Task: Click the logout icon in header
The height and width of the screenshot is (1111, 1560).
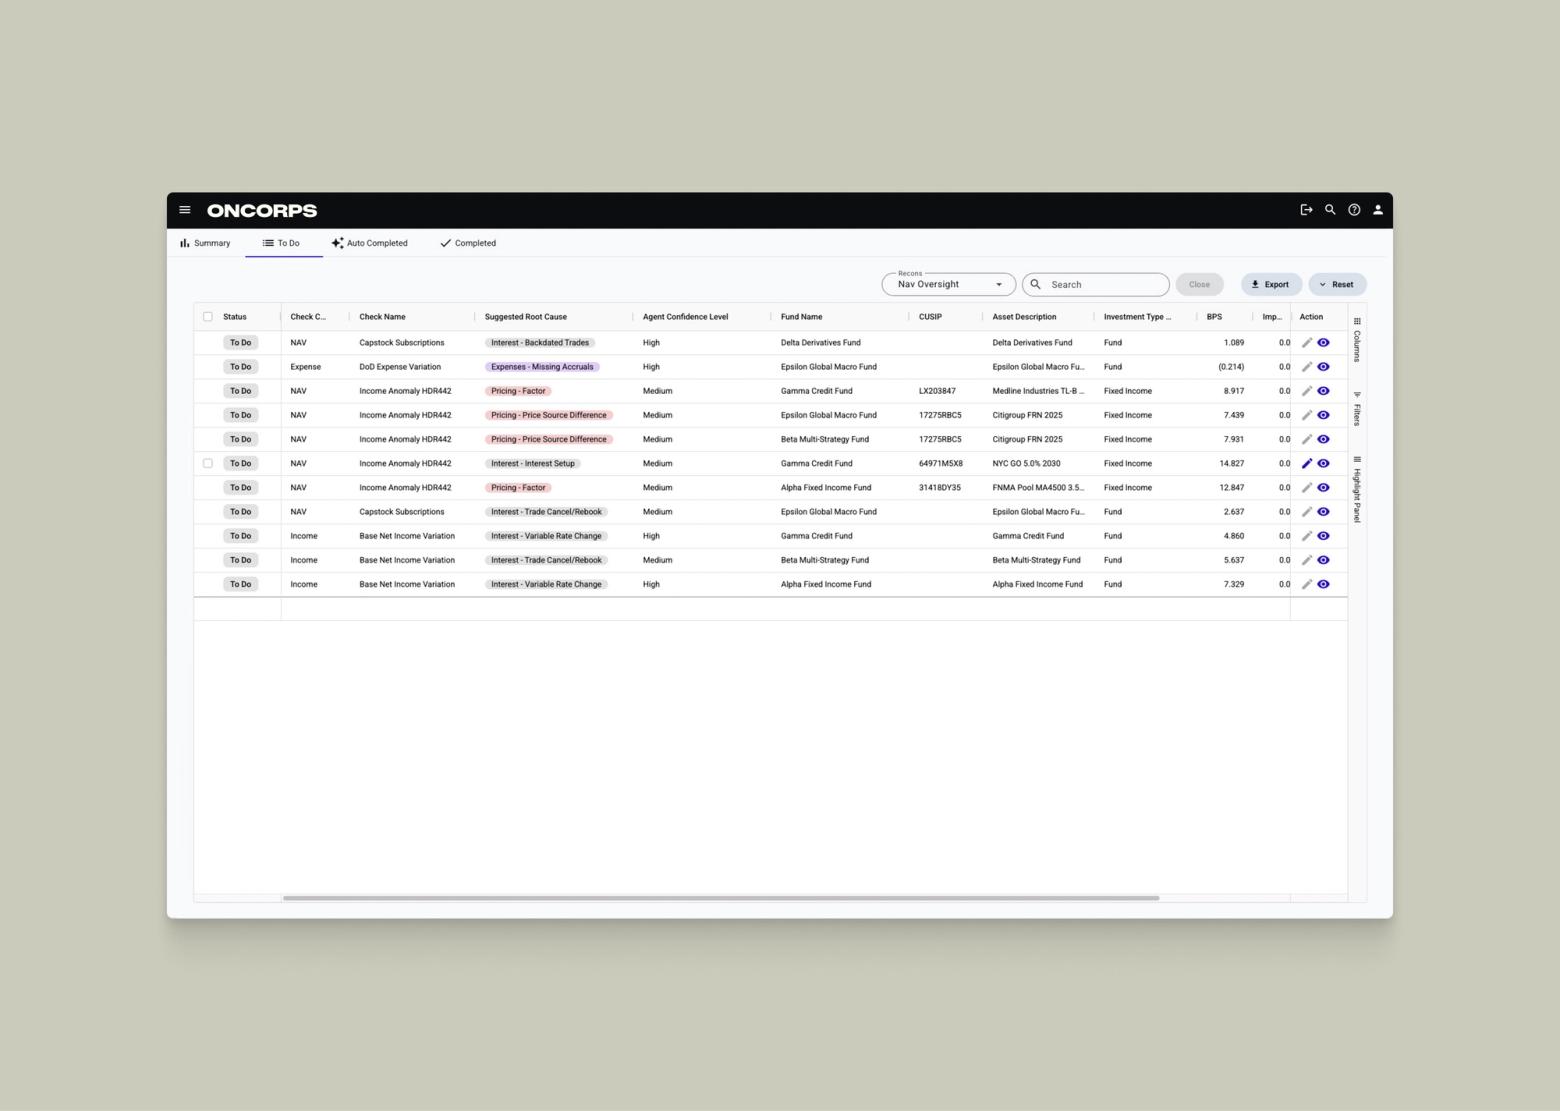Action: pyautogui.click(x=1306, y=210)
